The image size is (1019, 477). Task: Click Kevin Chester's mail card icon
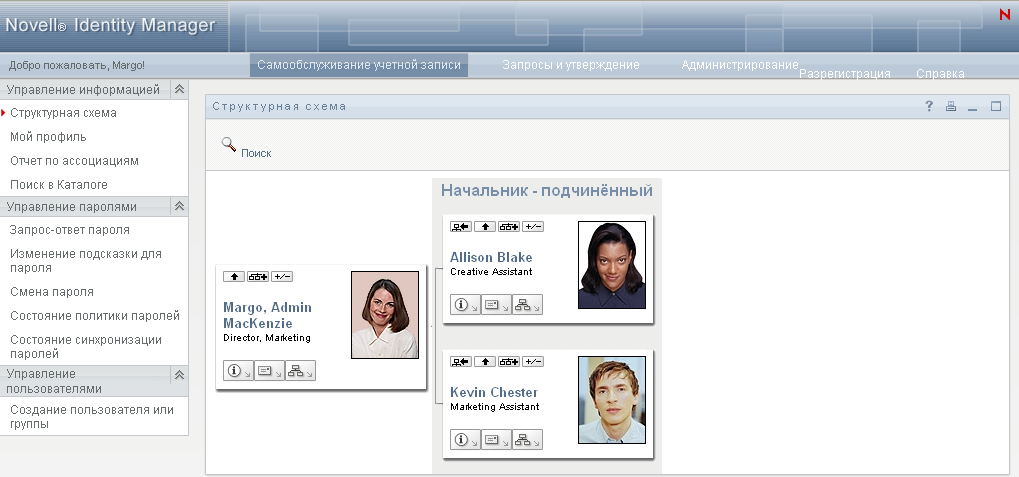coord(496,439)
